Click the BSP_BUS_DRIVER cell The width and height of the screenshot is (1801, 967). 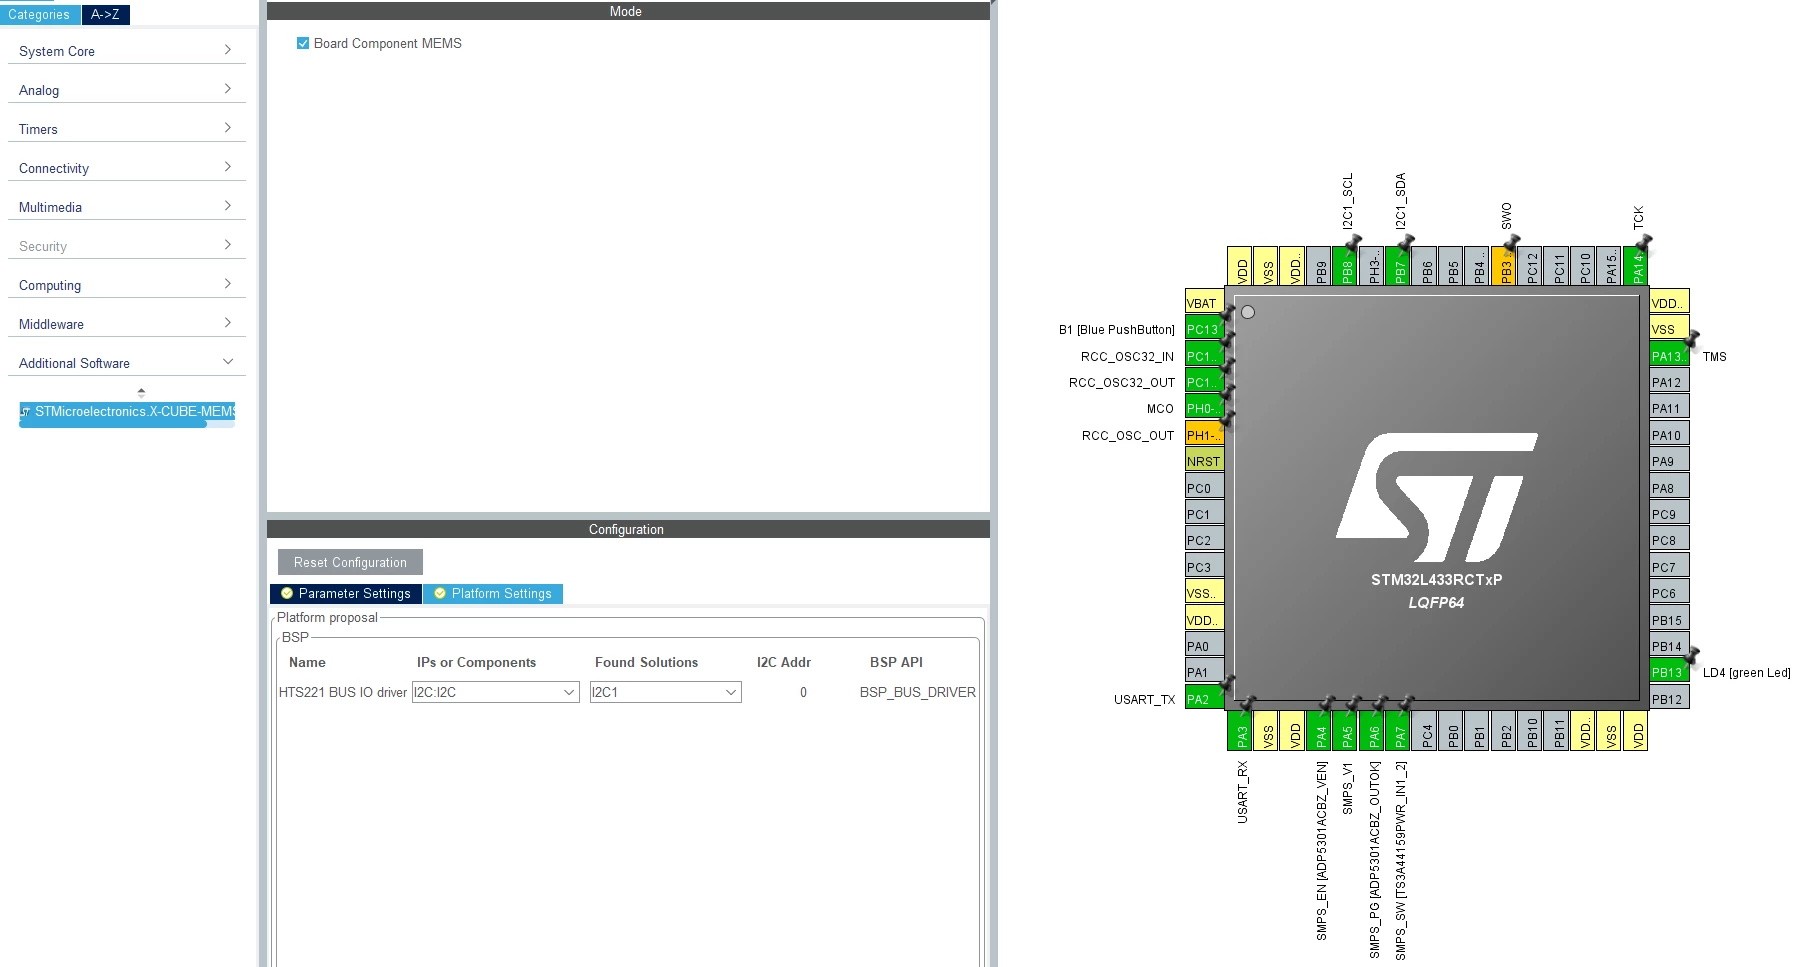coord(918,692)
